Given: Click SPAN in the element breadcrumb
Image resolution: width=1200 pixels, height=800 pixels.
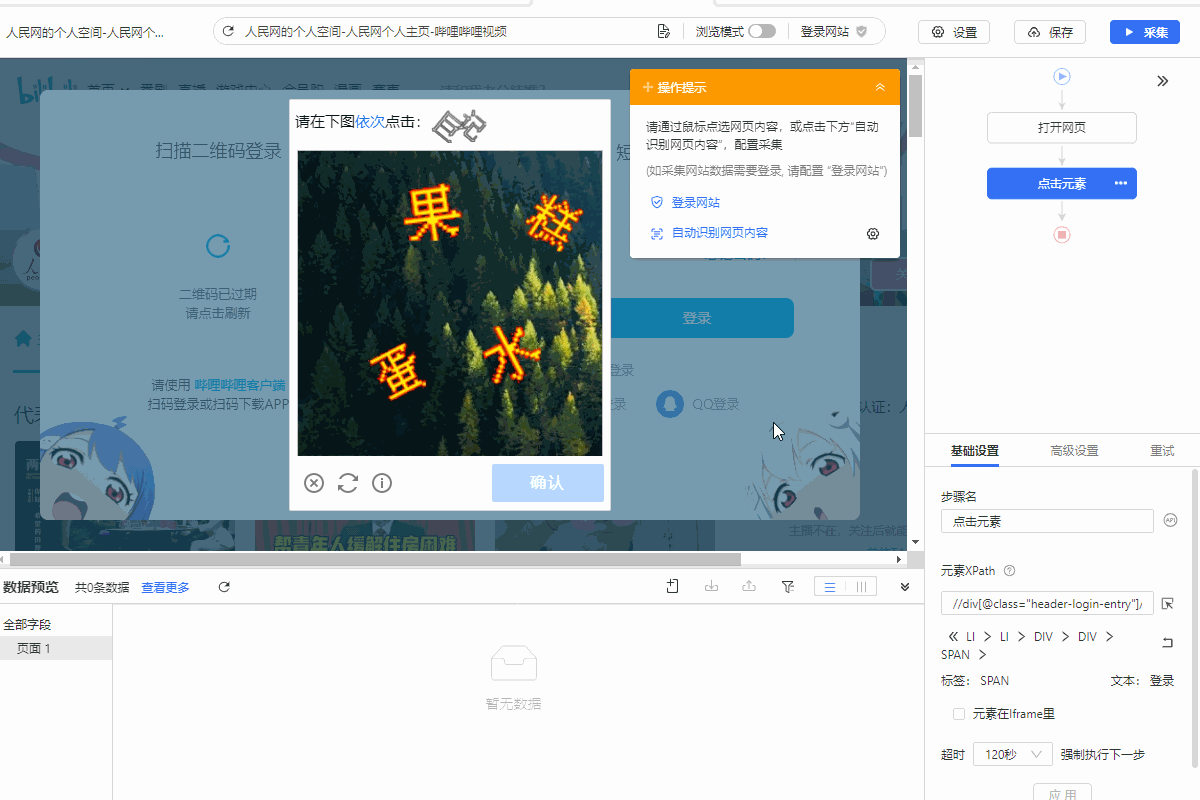Looking at the screenshot, I should [955, 654].
